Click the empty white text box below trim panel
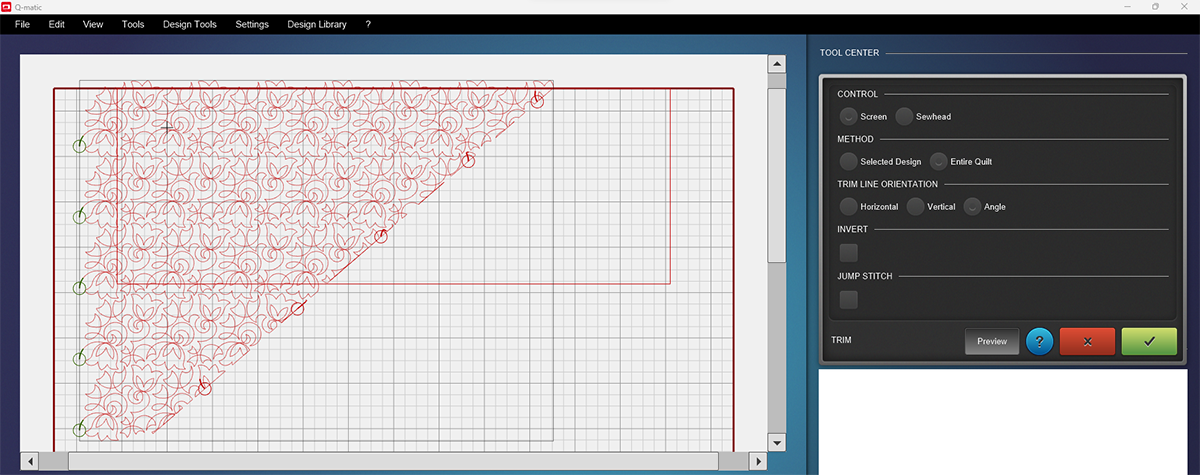The height and width of the screenshot is (475, 1200). pyautogui.click(x=1004, y=422)
